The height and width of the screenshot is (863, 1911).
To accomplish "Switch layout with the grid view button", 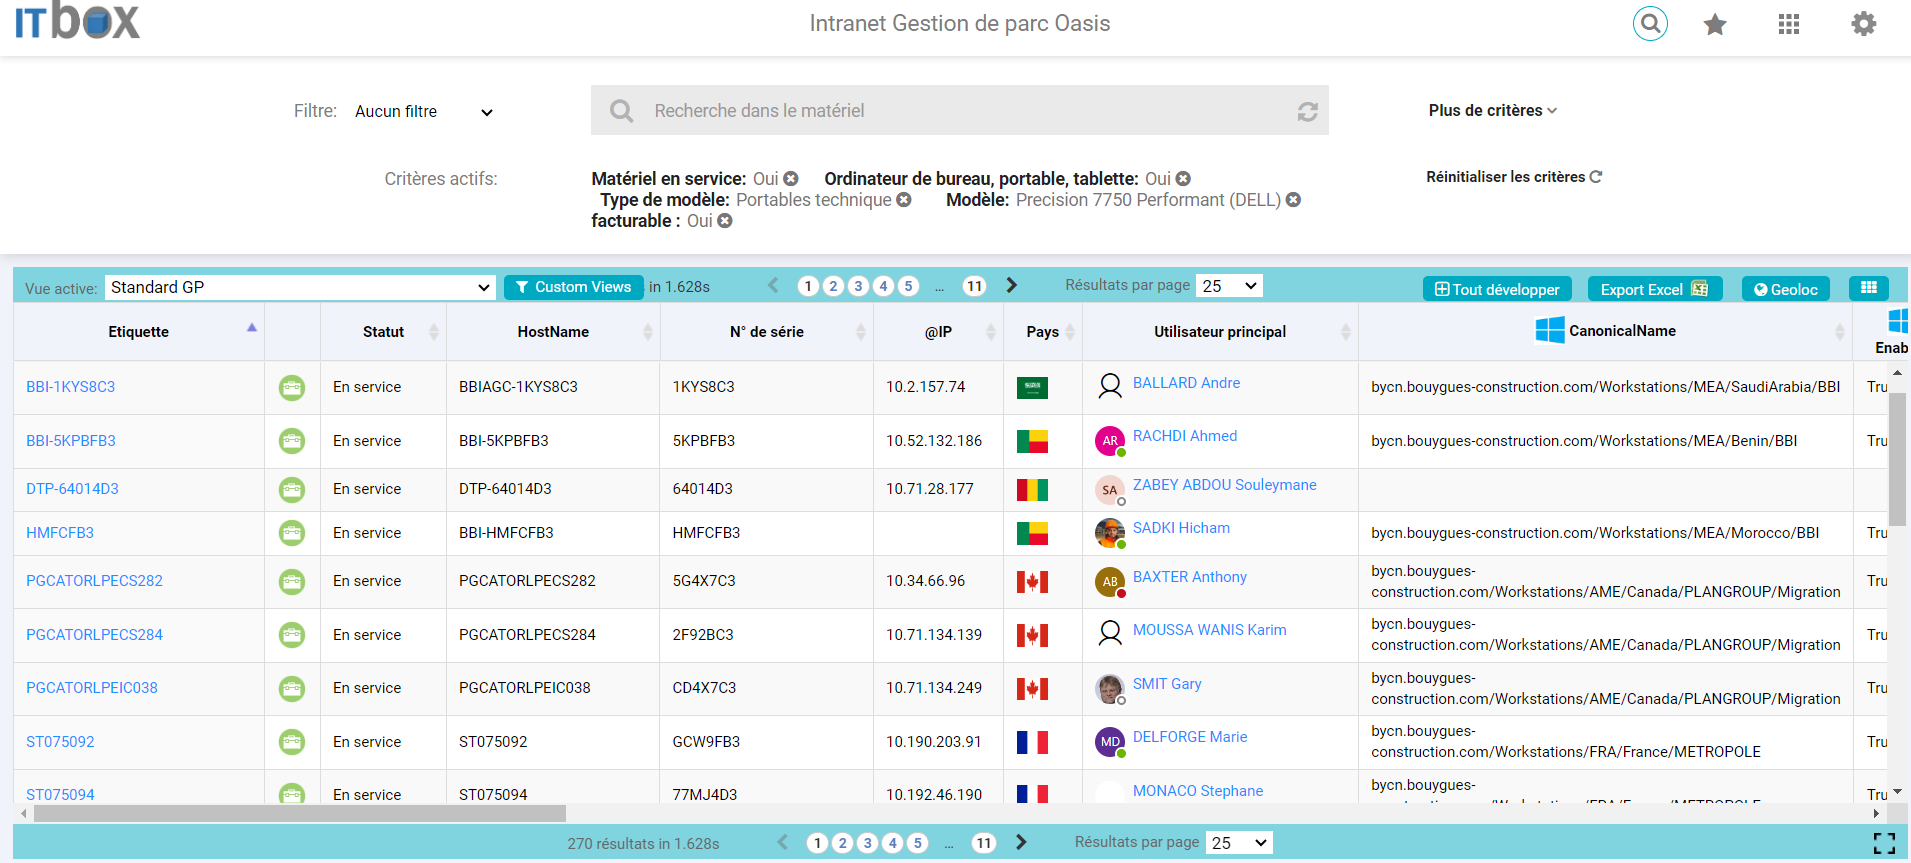I will pyautogui.click(x=1868, y=288).
